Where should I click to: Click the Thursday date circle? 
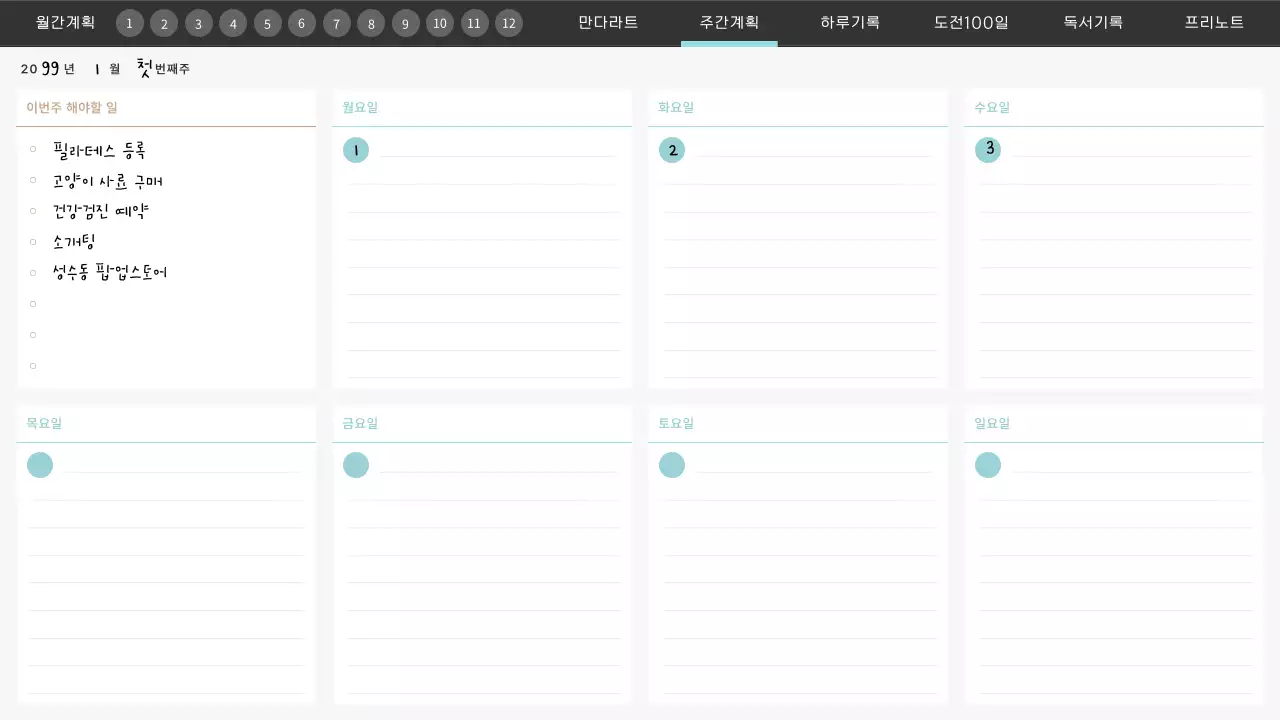click(x=40, y=465)
